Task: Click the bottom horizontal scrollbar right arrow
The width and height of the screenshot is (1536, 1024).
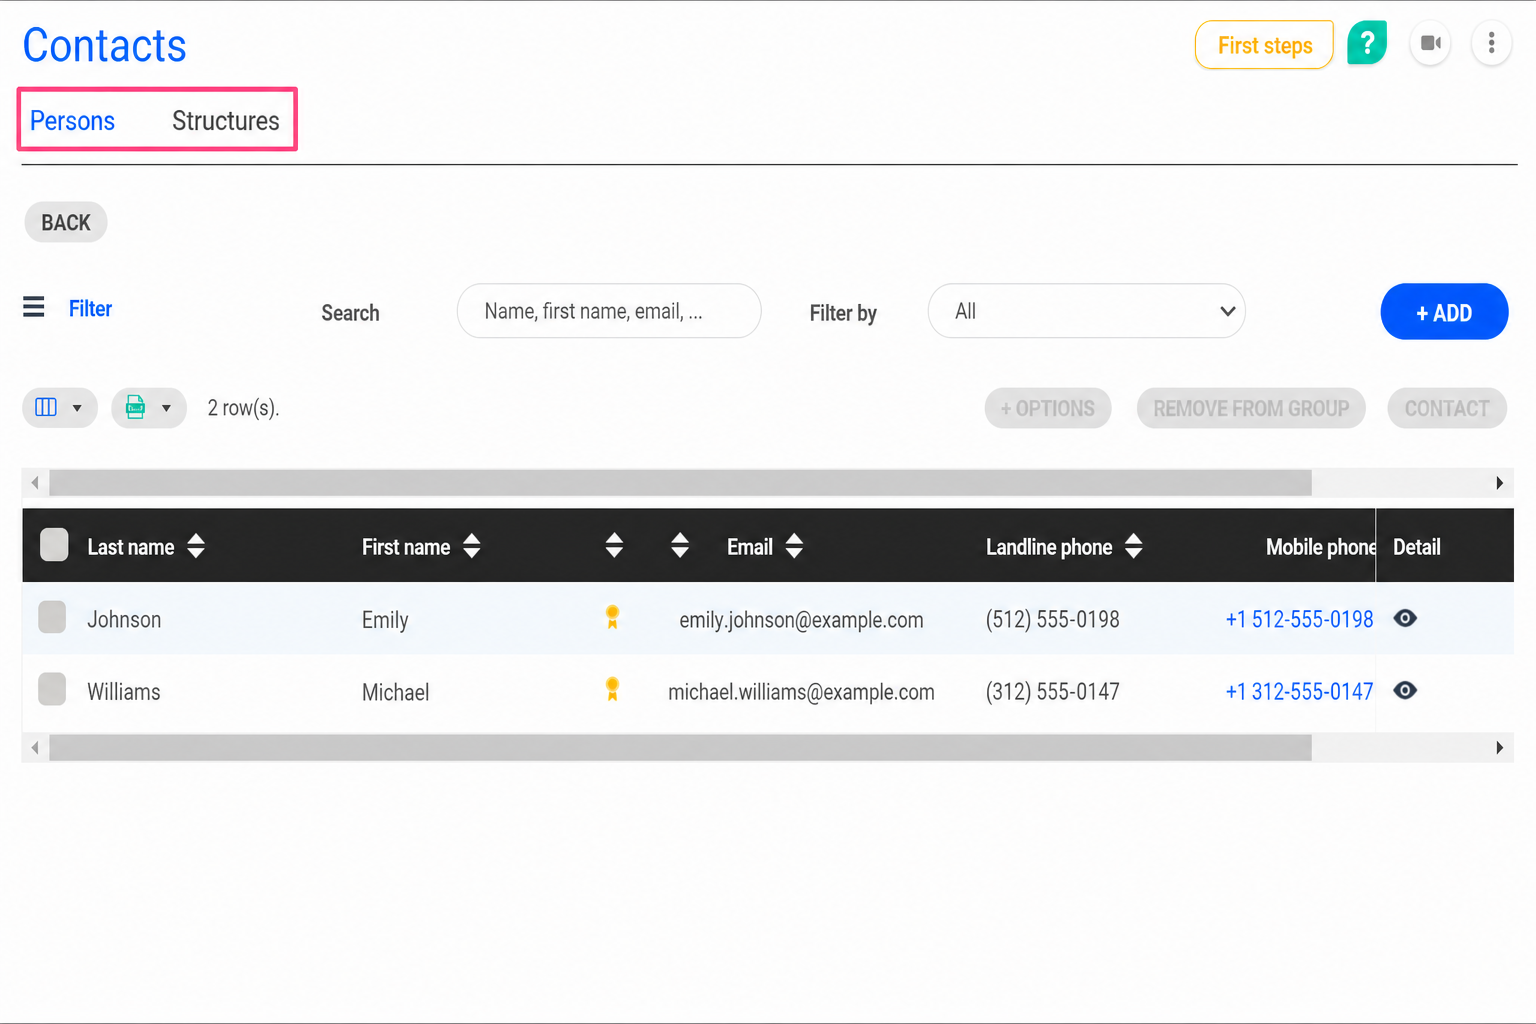Action: pos(1499,748)
